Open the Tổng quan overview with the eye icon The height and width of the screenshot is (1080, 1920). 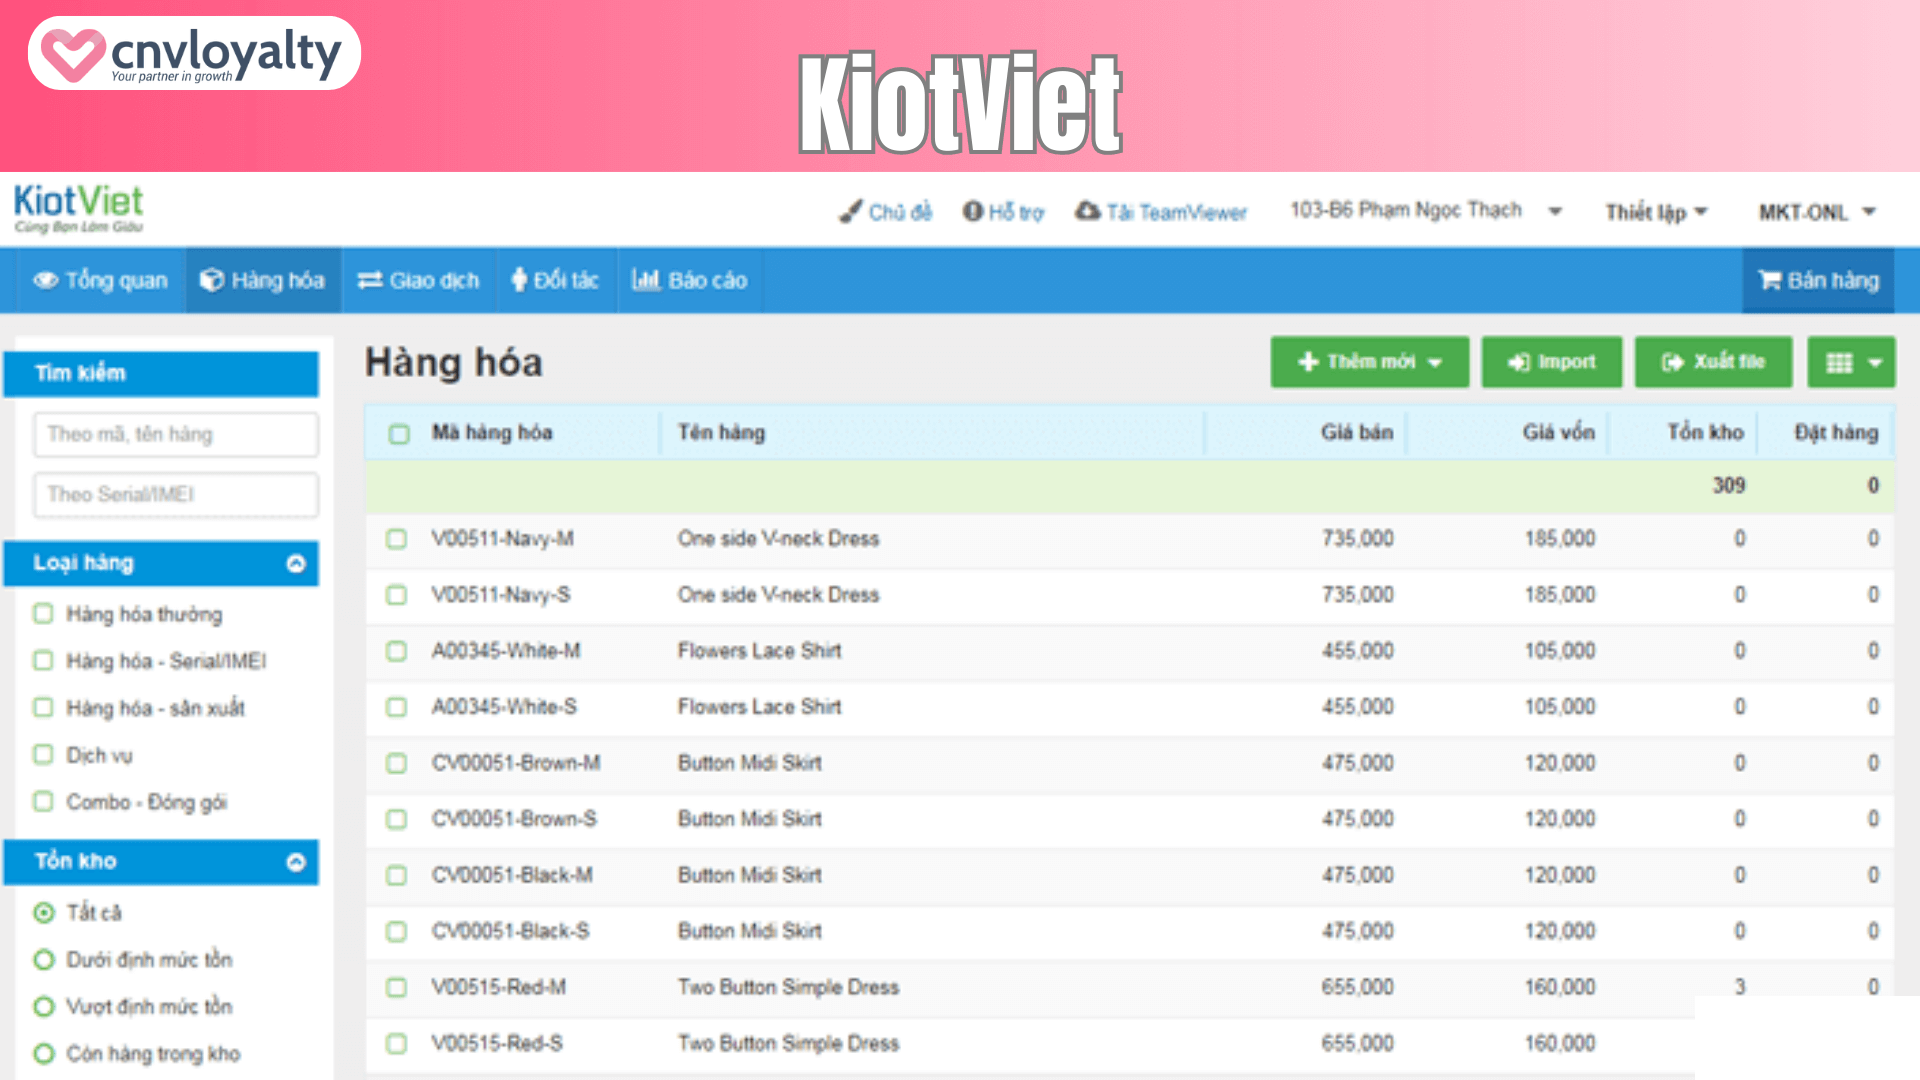(x=100, y=281)
